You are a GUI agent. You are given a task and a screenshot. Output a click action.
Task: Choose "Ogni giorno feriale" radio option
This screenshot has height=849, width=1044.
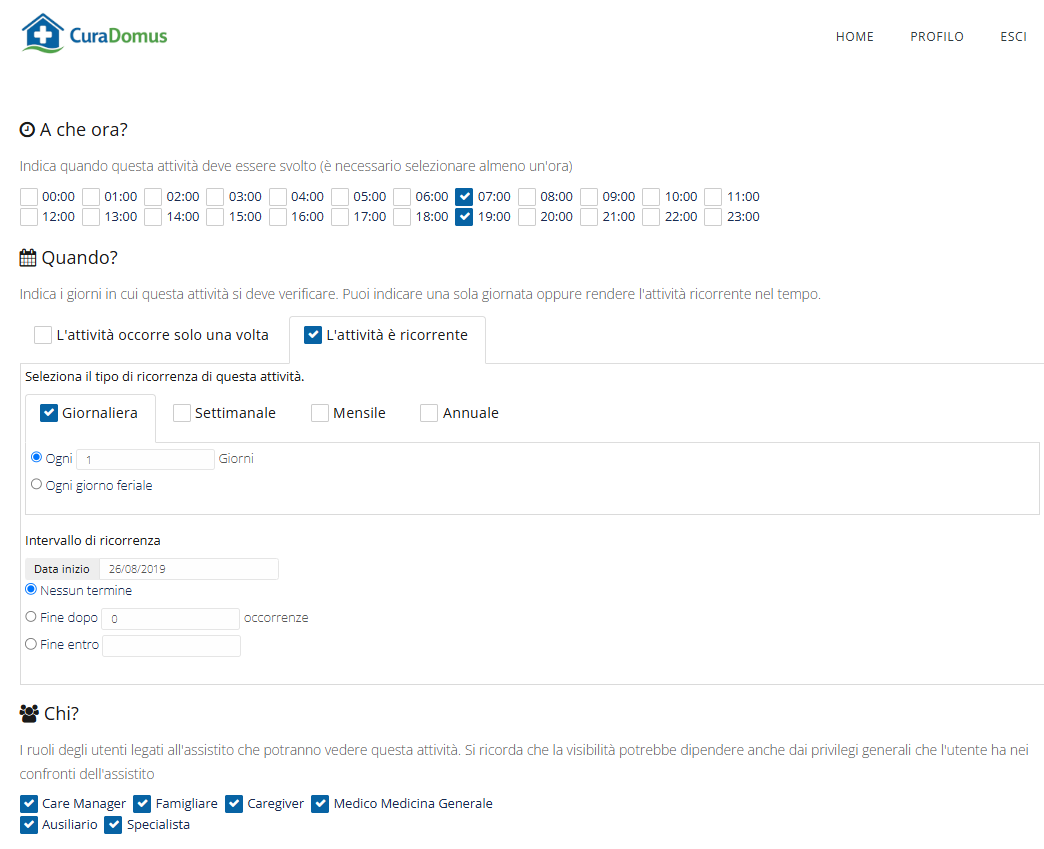(x=37, y=484)
